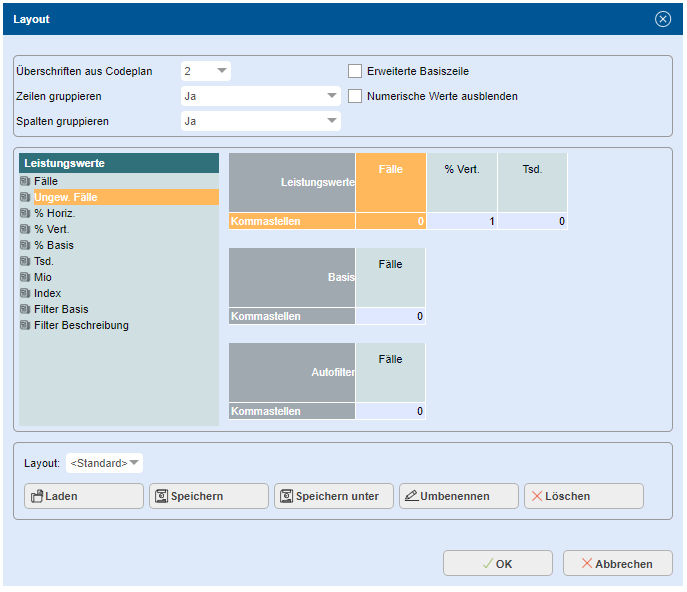Select the orange Fälle column header
687x592 pixels.
point(390,182)
